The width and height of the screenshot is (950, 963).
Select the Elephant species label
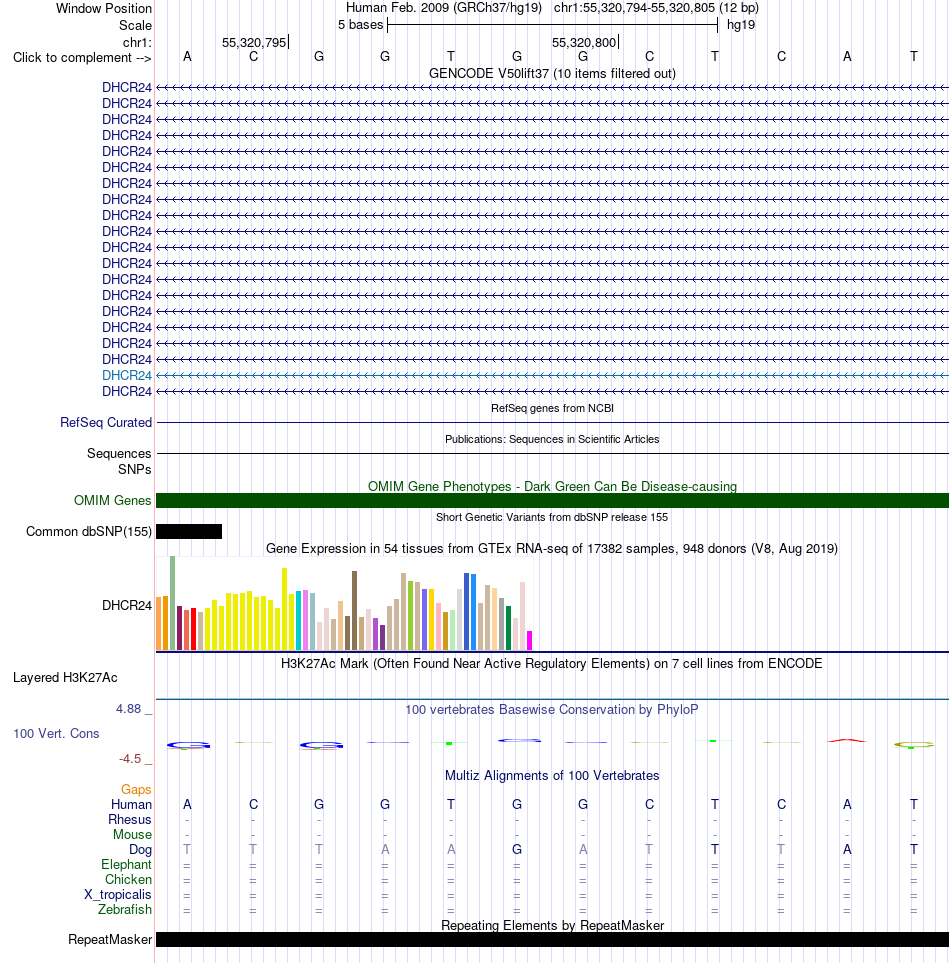point(126,864)
